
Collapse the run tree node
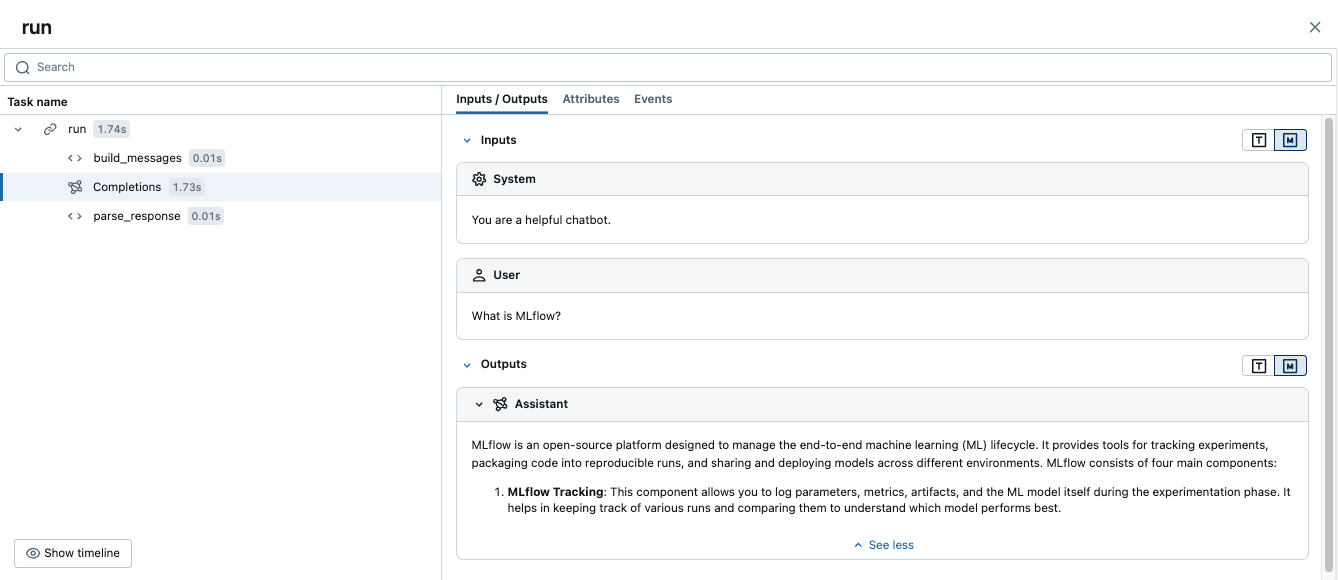tap(18, 129)
